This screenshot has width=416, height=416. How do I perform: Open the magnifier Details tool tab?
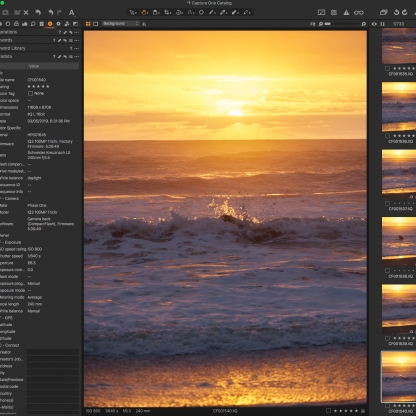pos(33,24)
